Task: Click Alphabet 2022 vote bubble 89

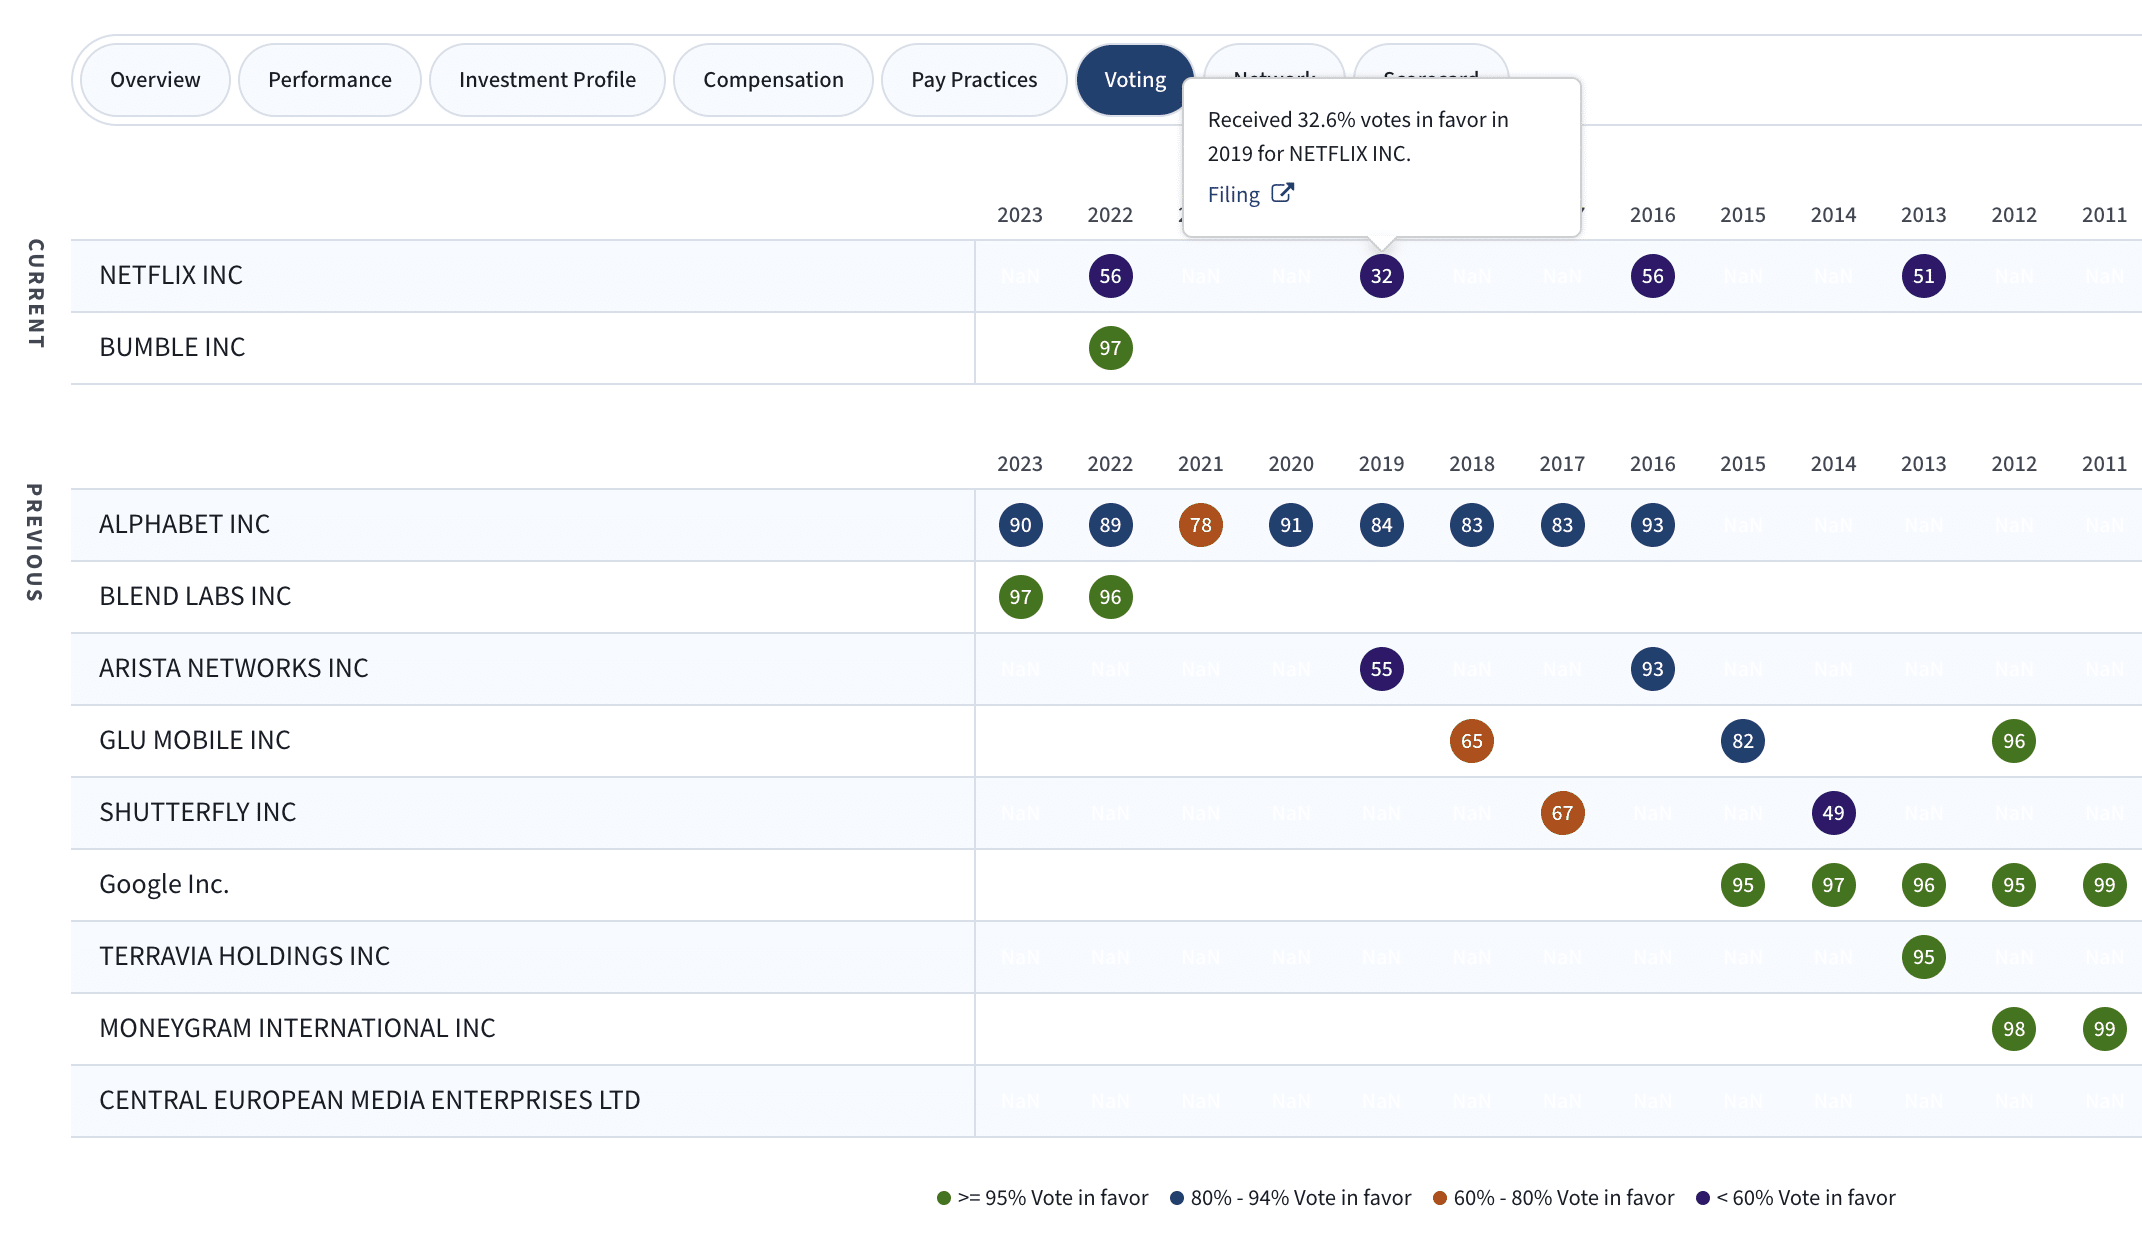Action: (x=1110, y=525)
